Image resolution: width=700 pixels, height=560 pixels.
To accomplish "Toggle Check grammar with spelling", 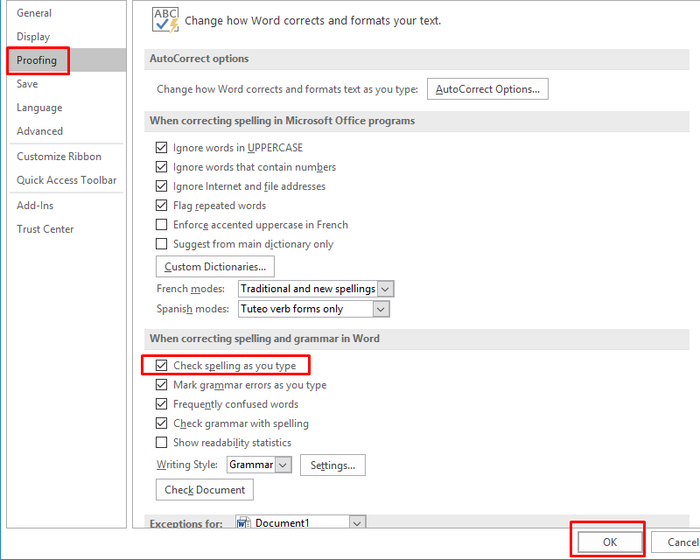I will 161,423.
